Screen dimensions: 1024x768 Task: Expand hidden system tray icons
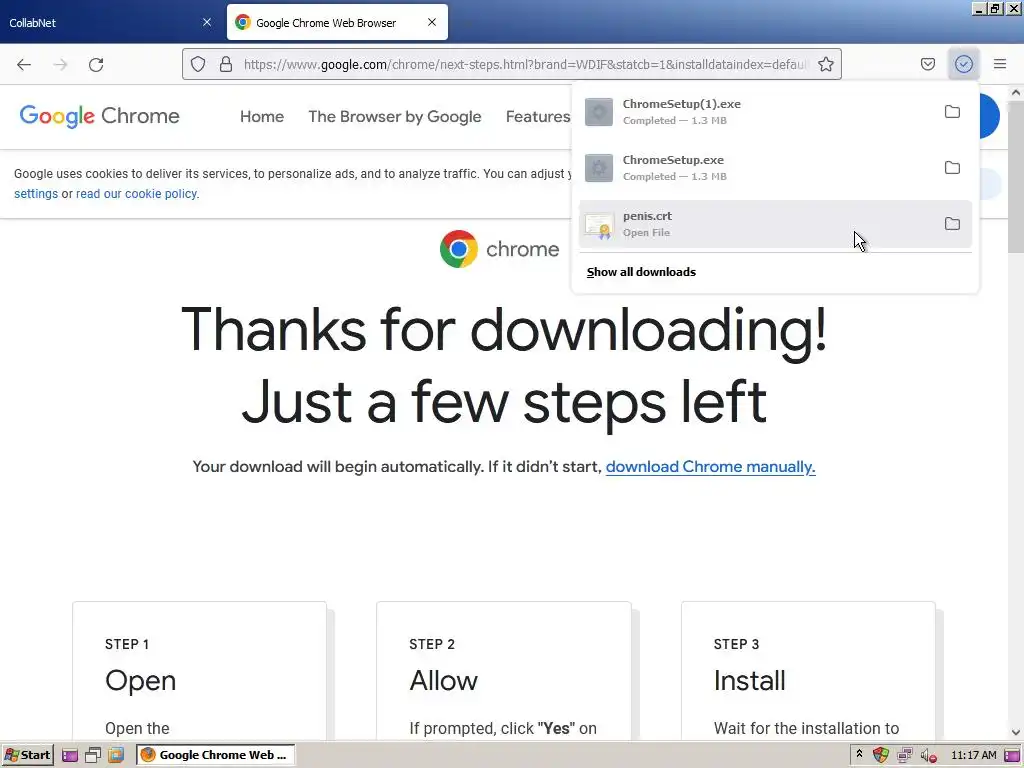pyautogui.click(x=859, y=754)
